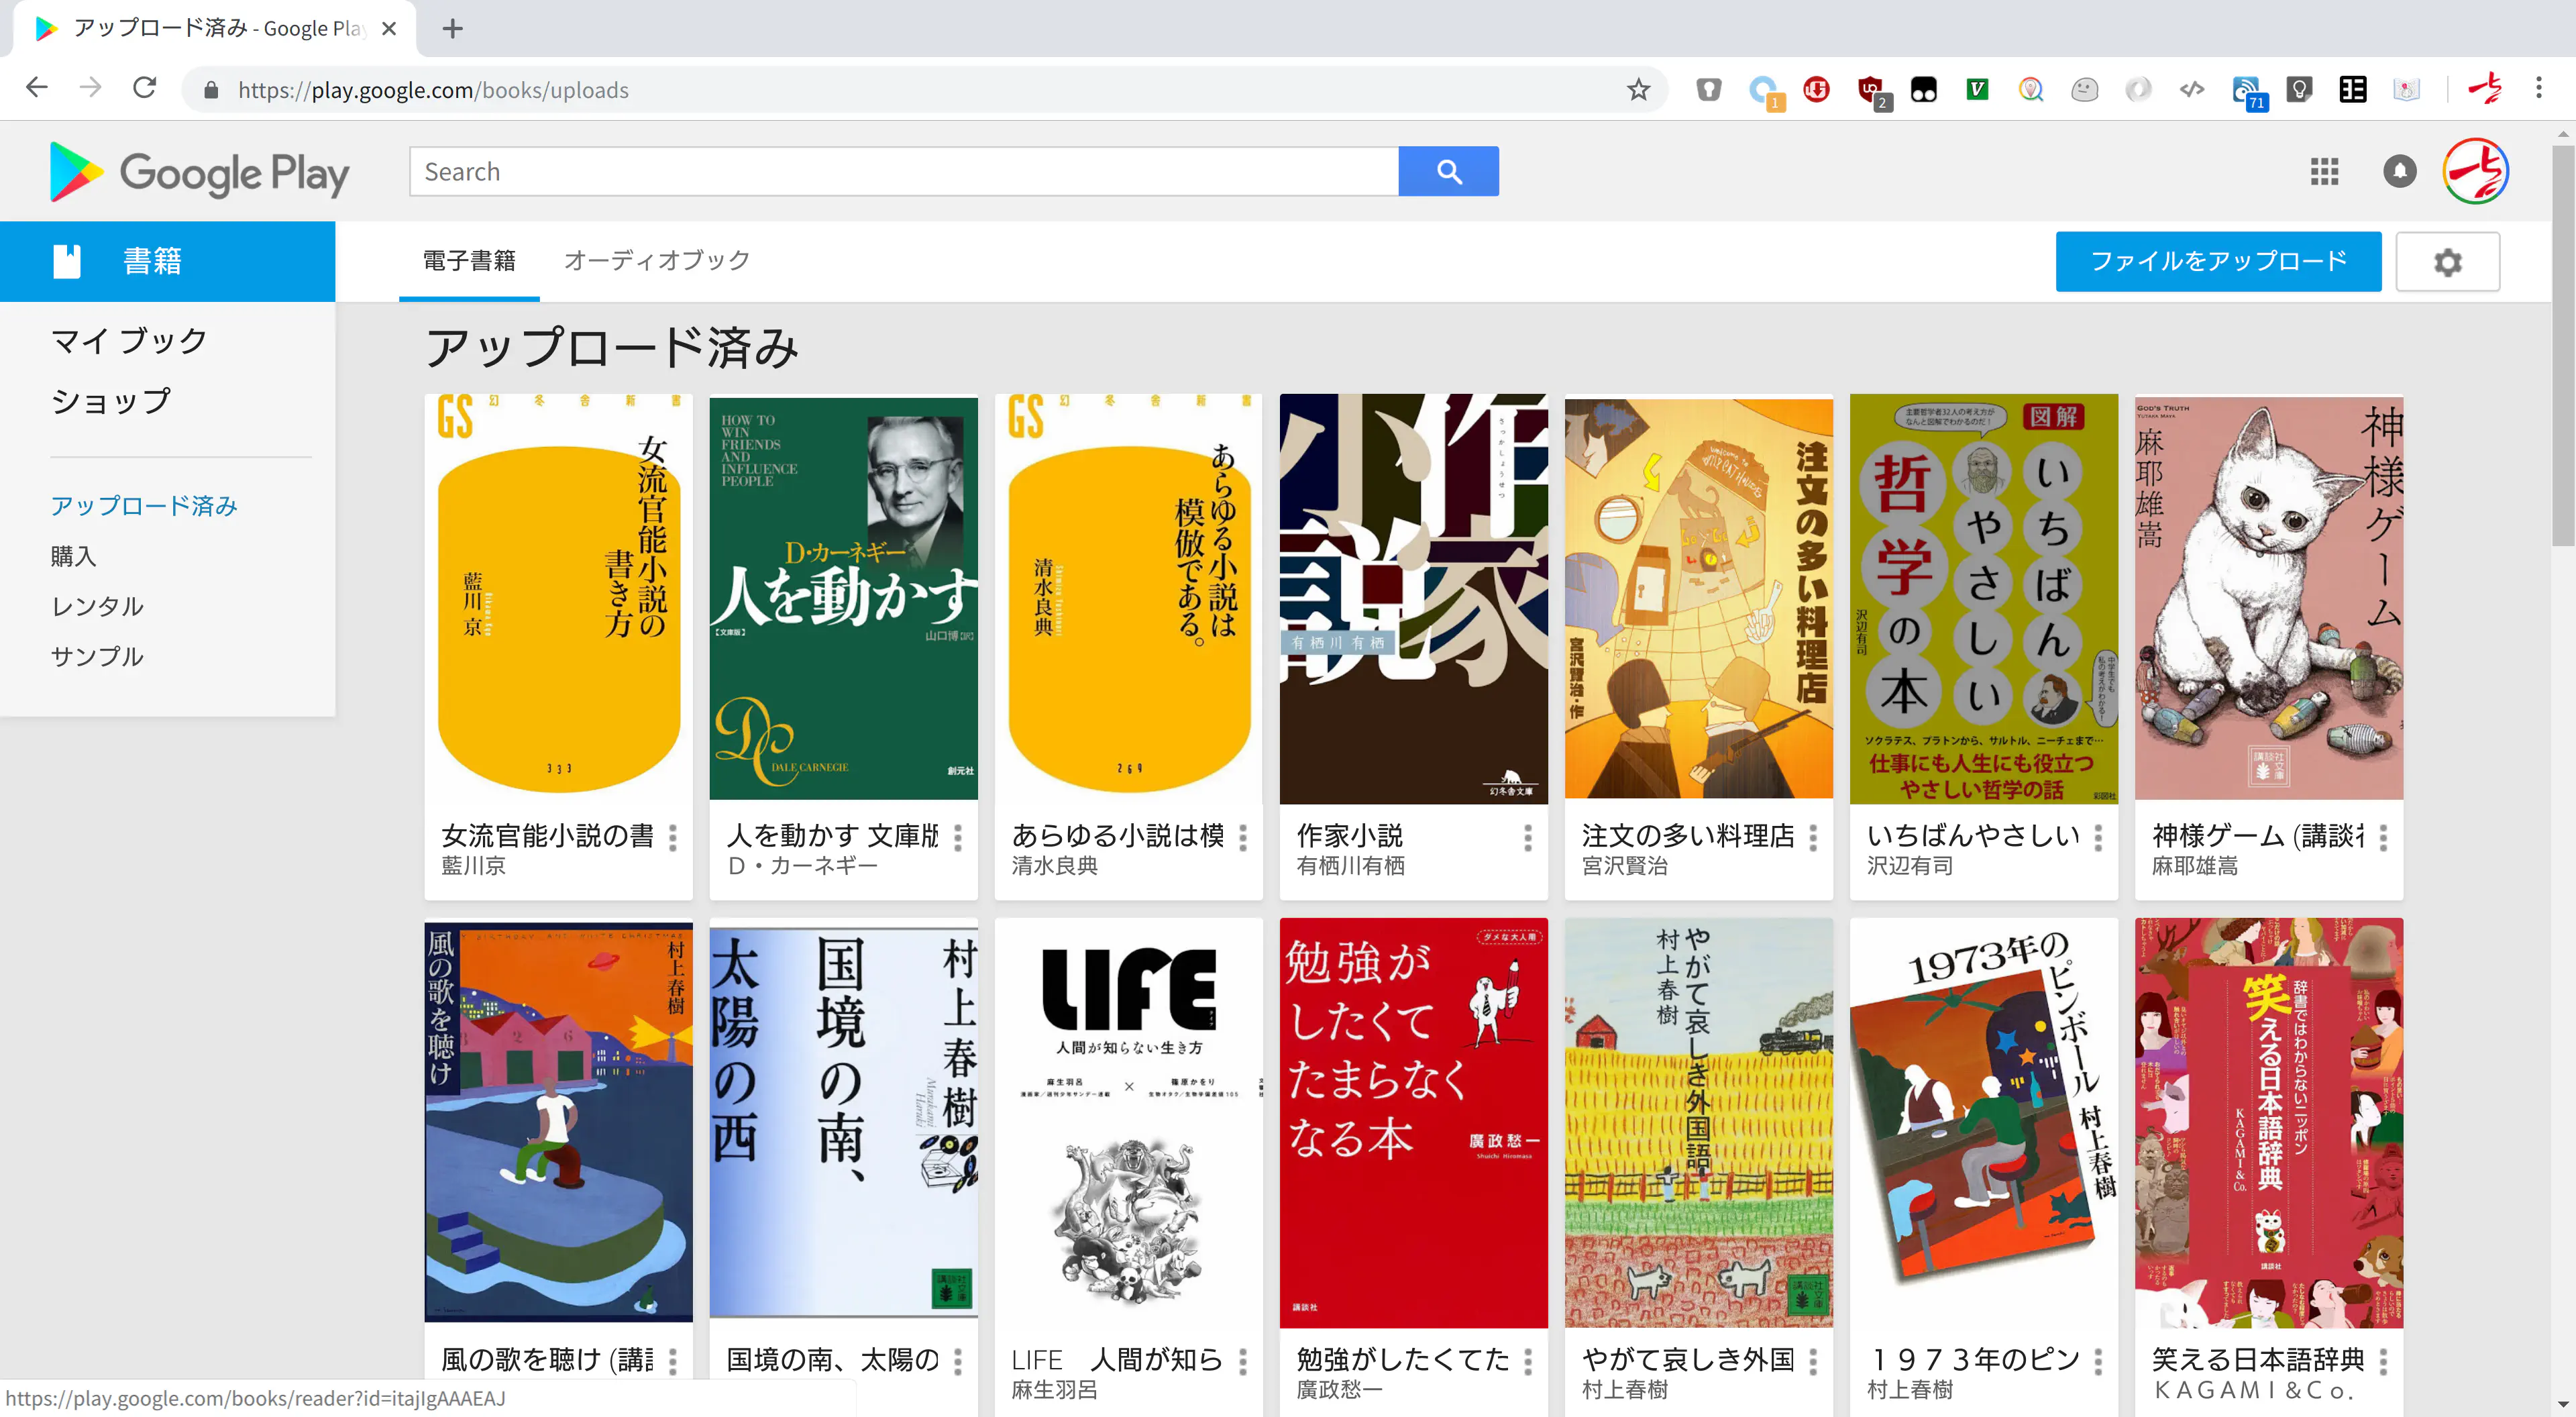Open the notifications bell
This screenshot has width=2576, height=1417.
click(x=2399, y=171)
